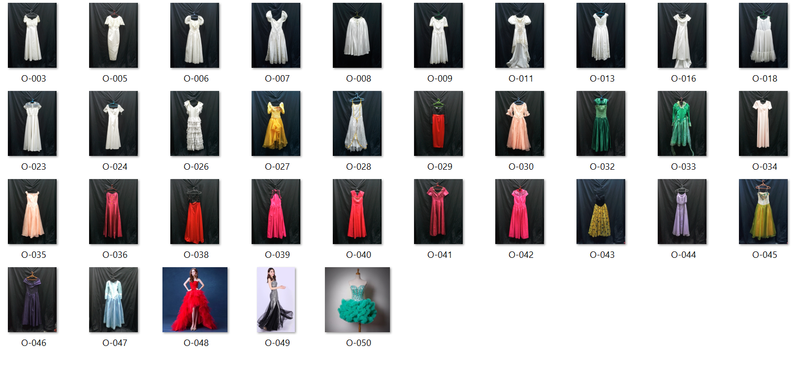Click the file name label O-050
The height and width of the screenshot is (367, 800).
[358, 343]
